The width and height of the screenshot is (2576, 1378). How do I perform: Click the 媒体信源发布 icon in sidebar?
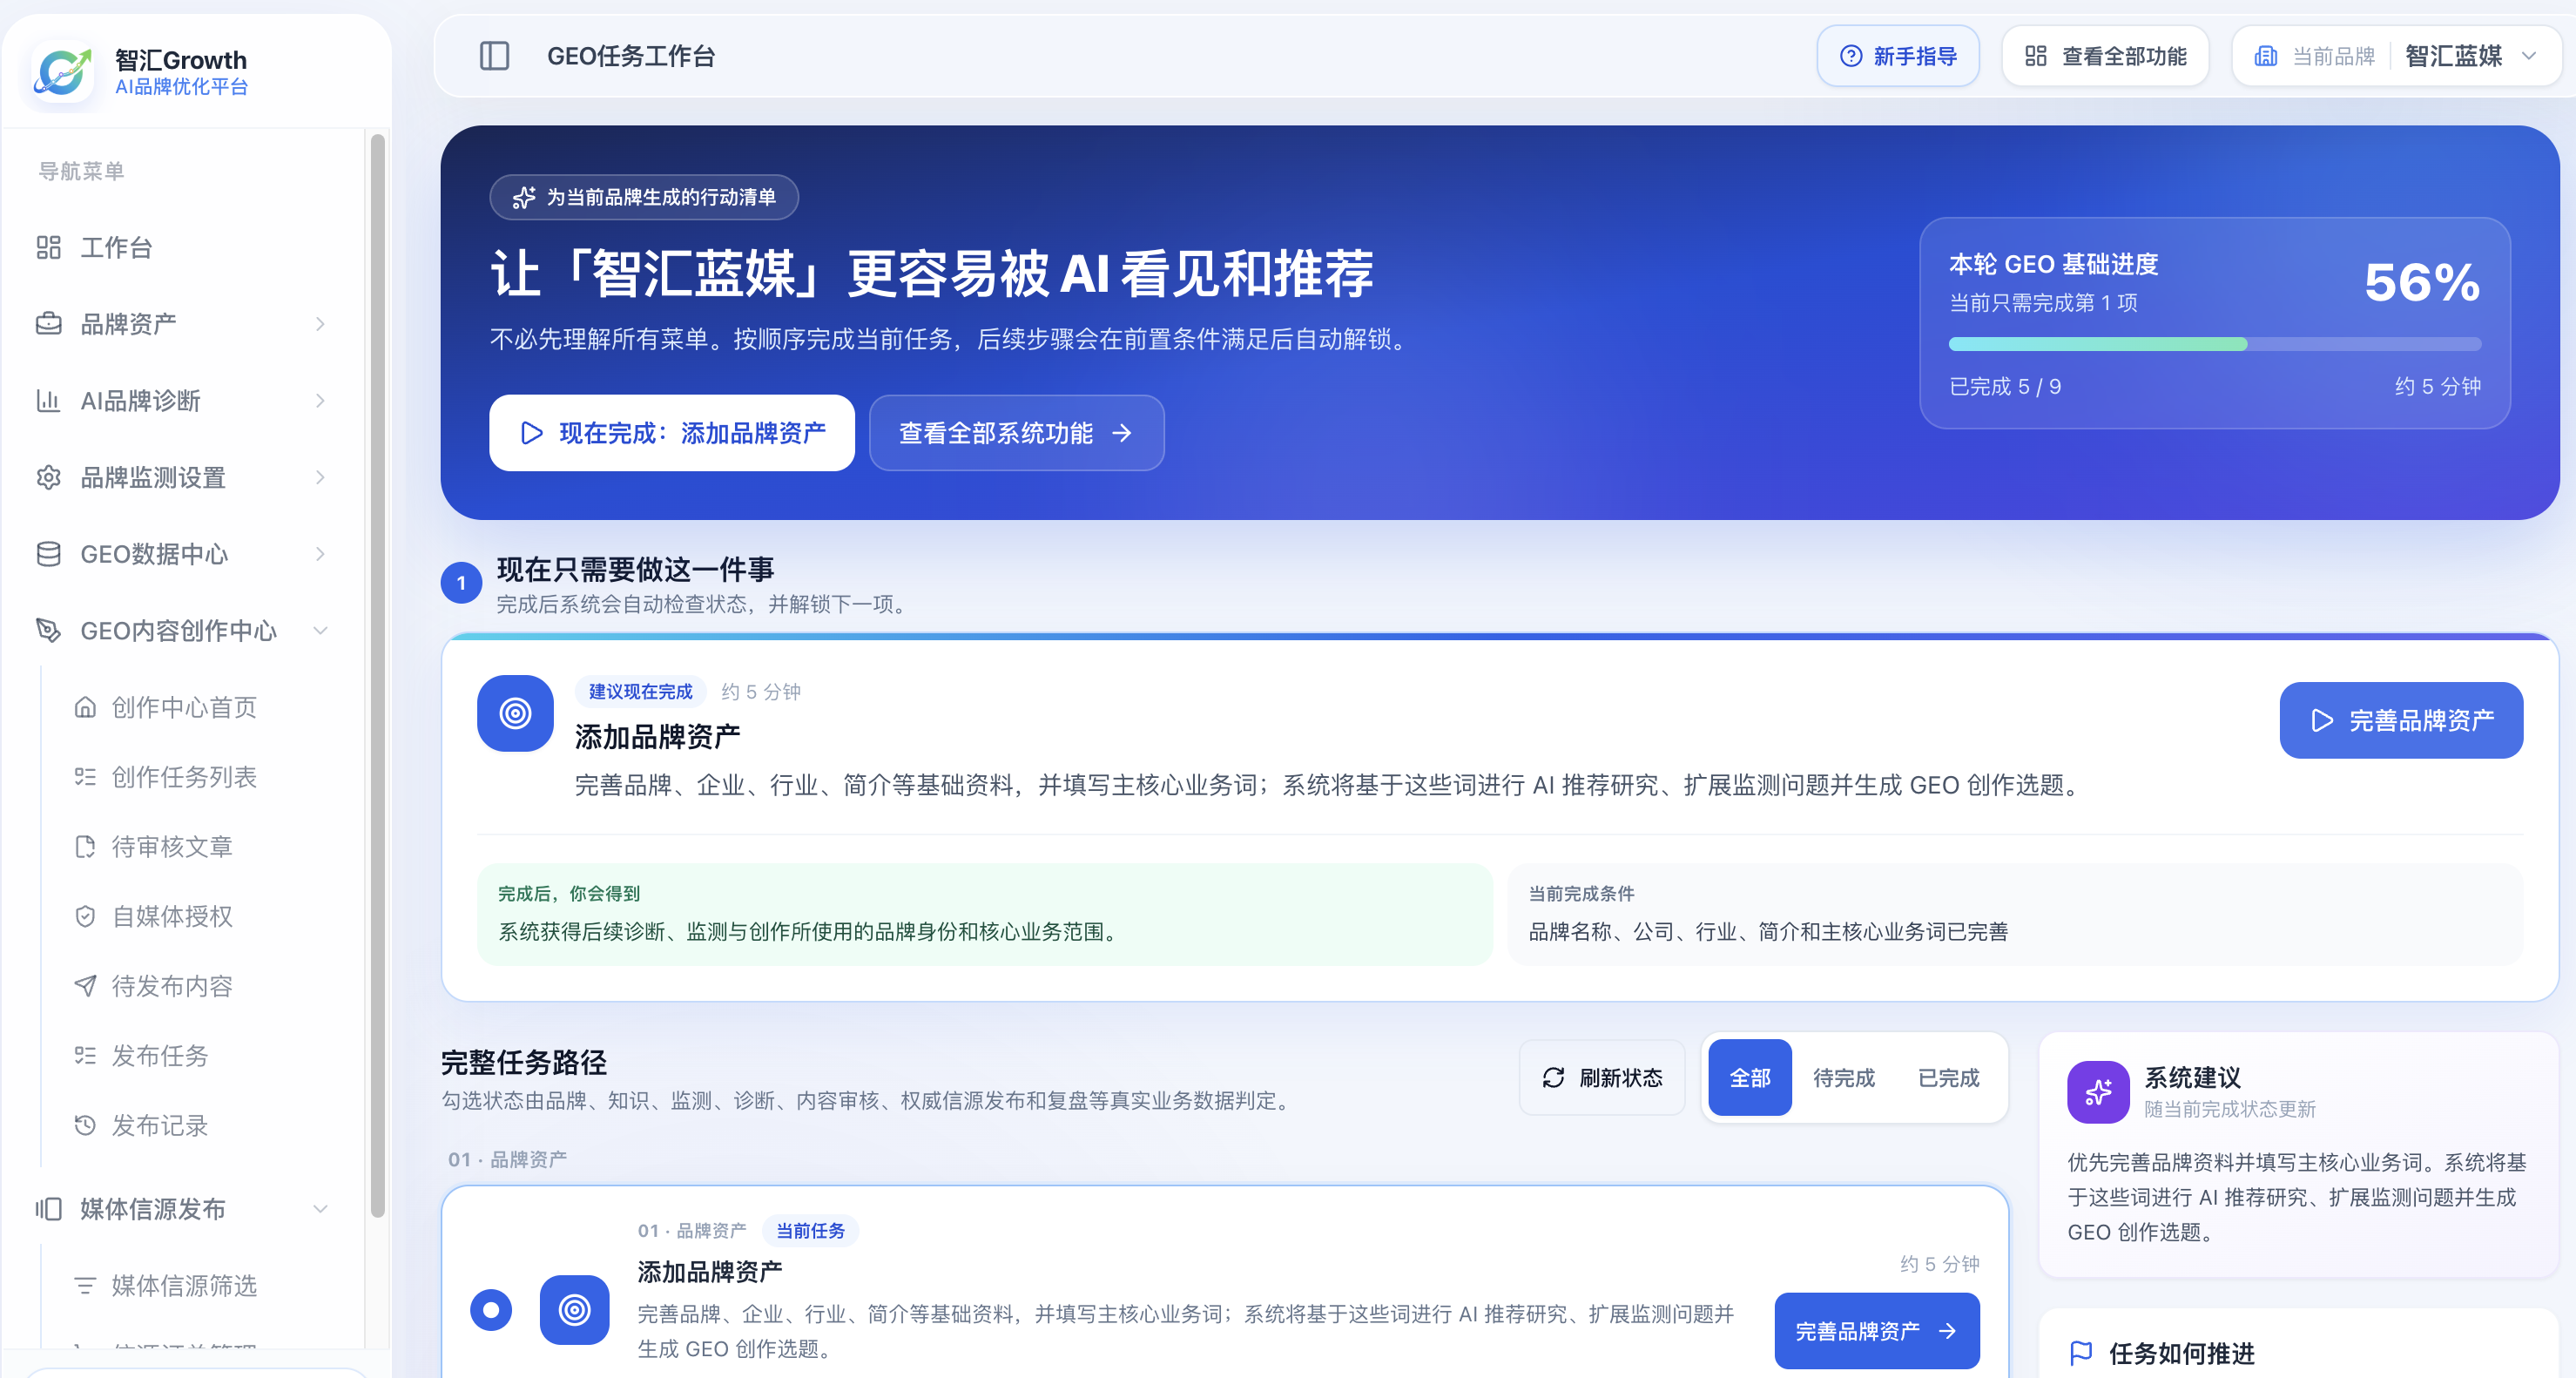48,1208
